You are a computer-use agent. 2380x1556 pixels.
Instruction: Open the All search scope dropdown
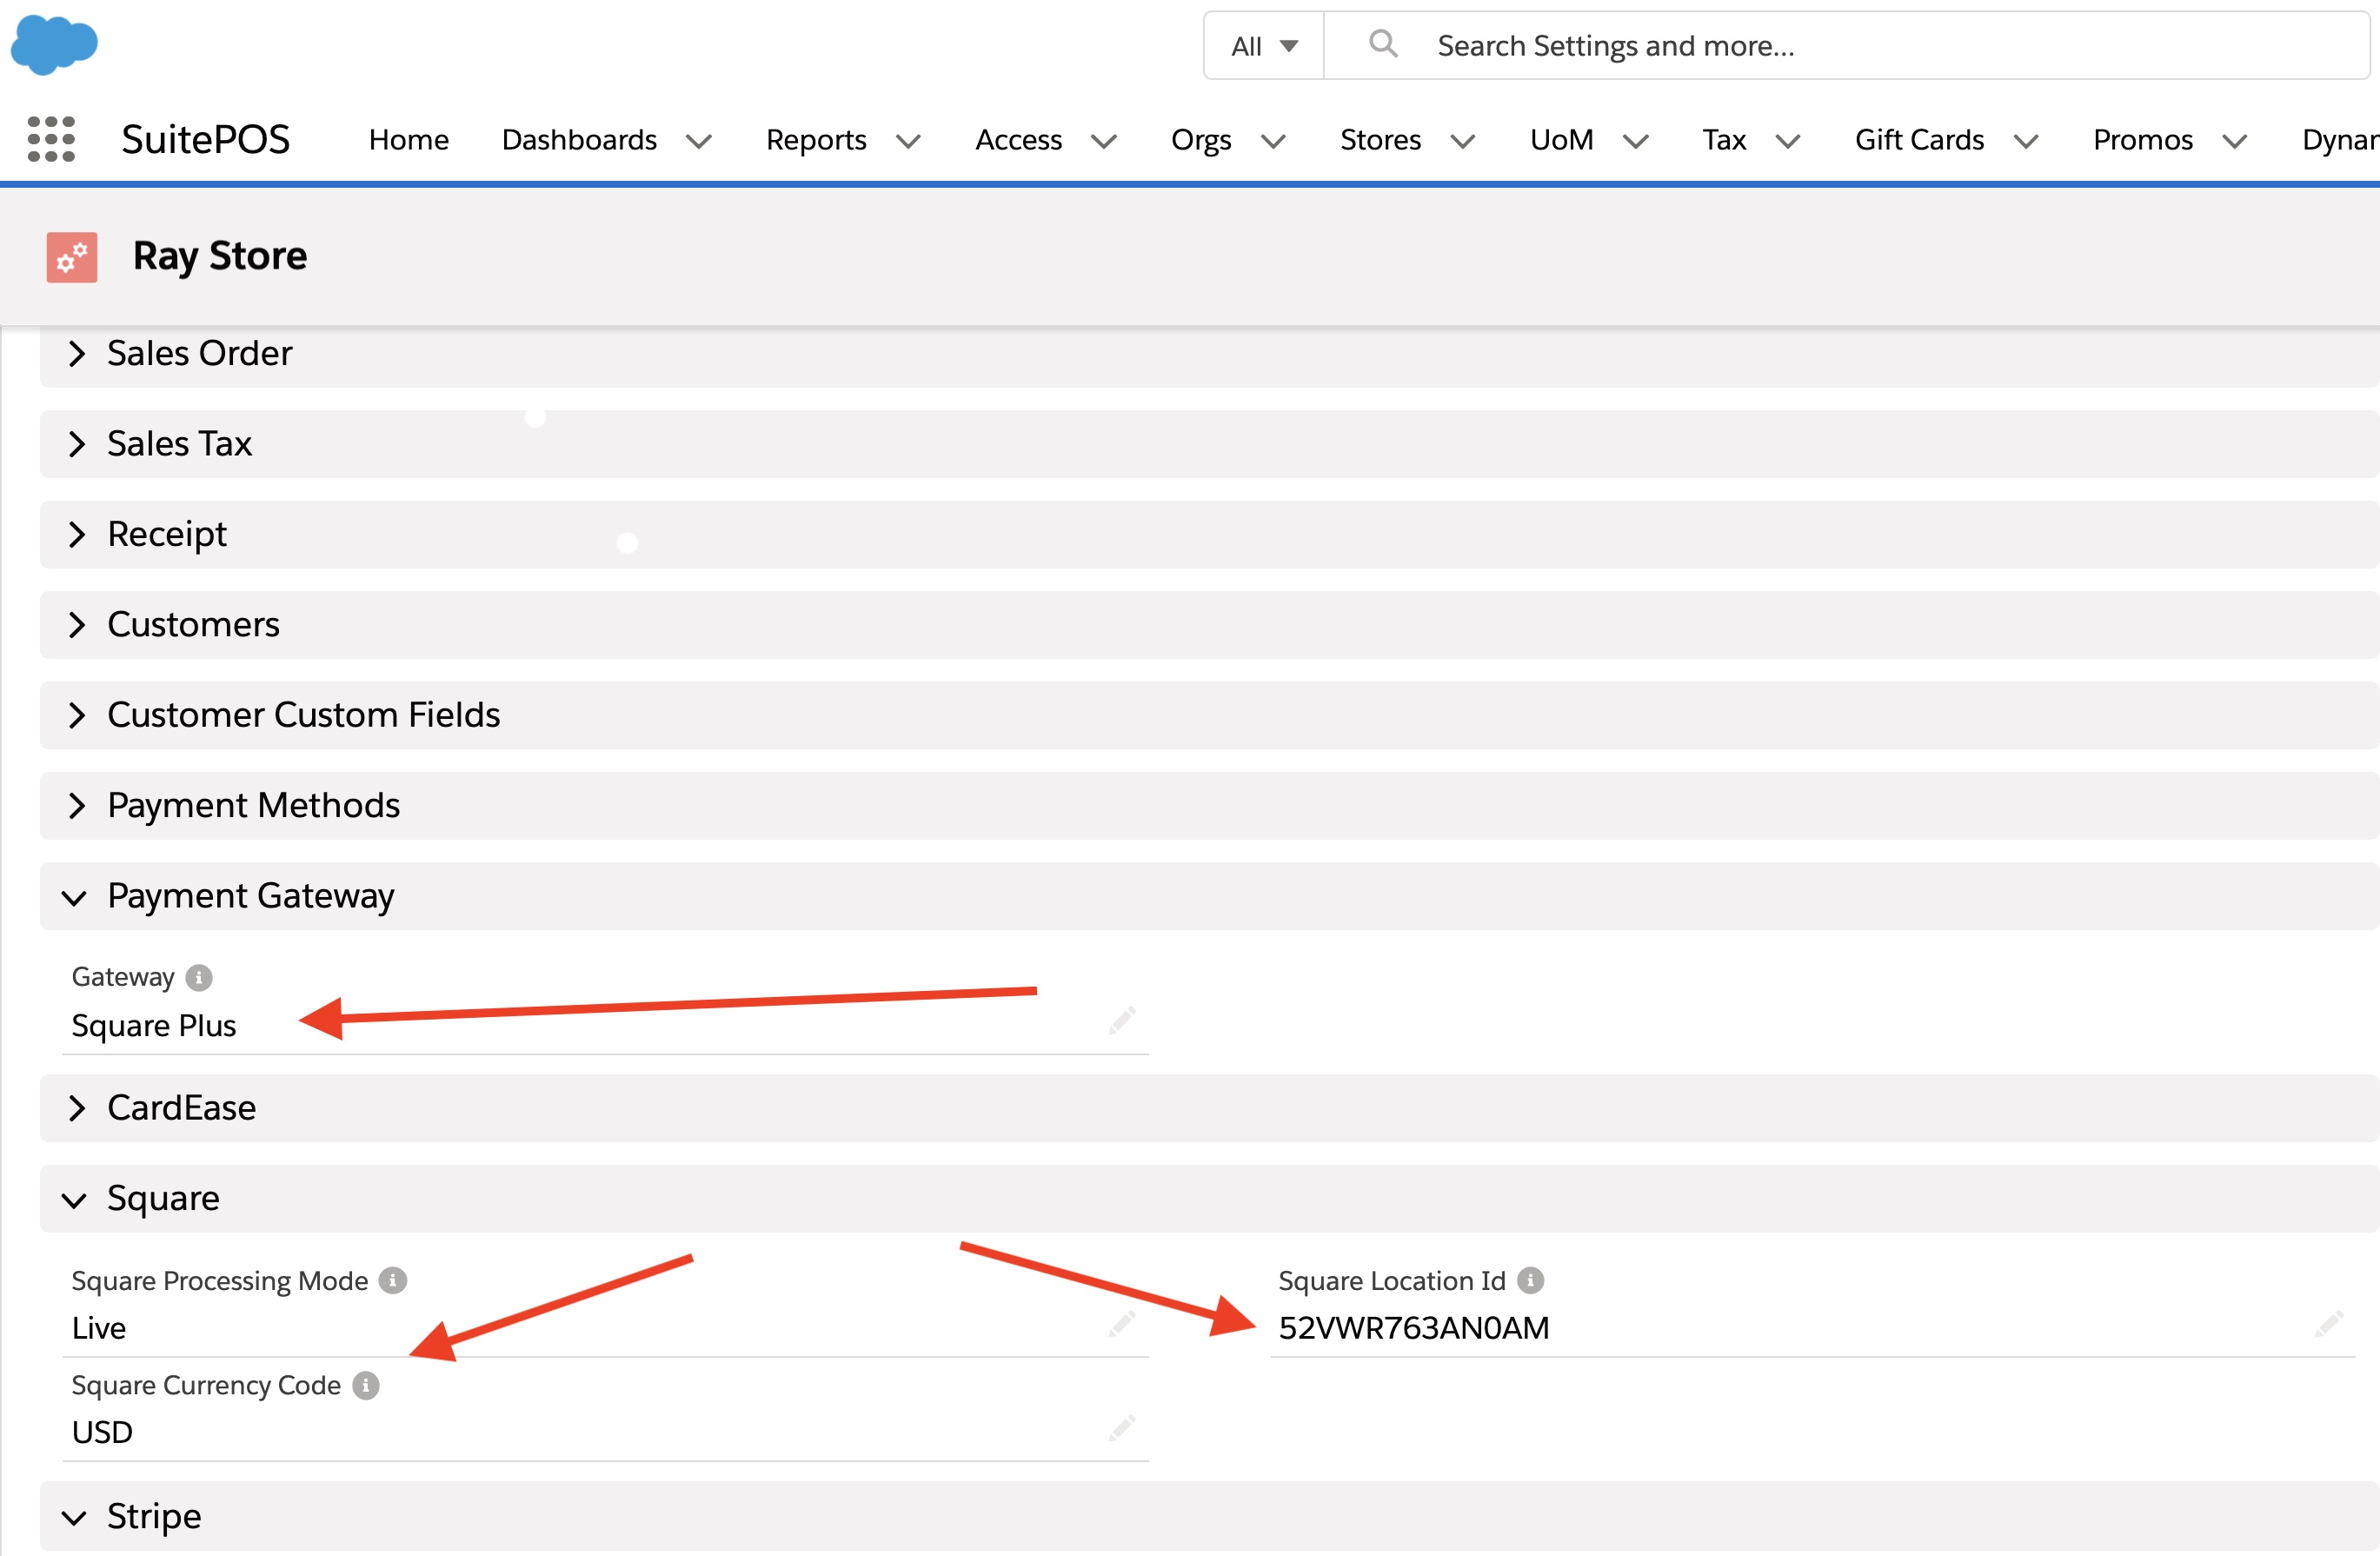1264,46
